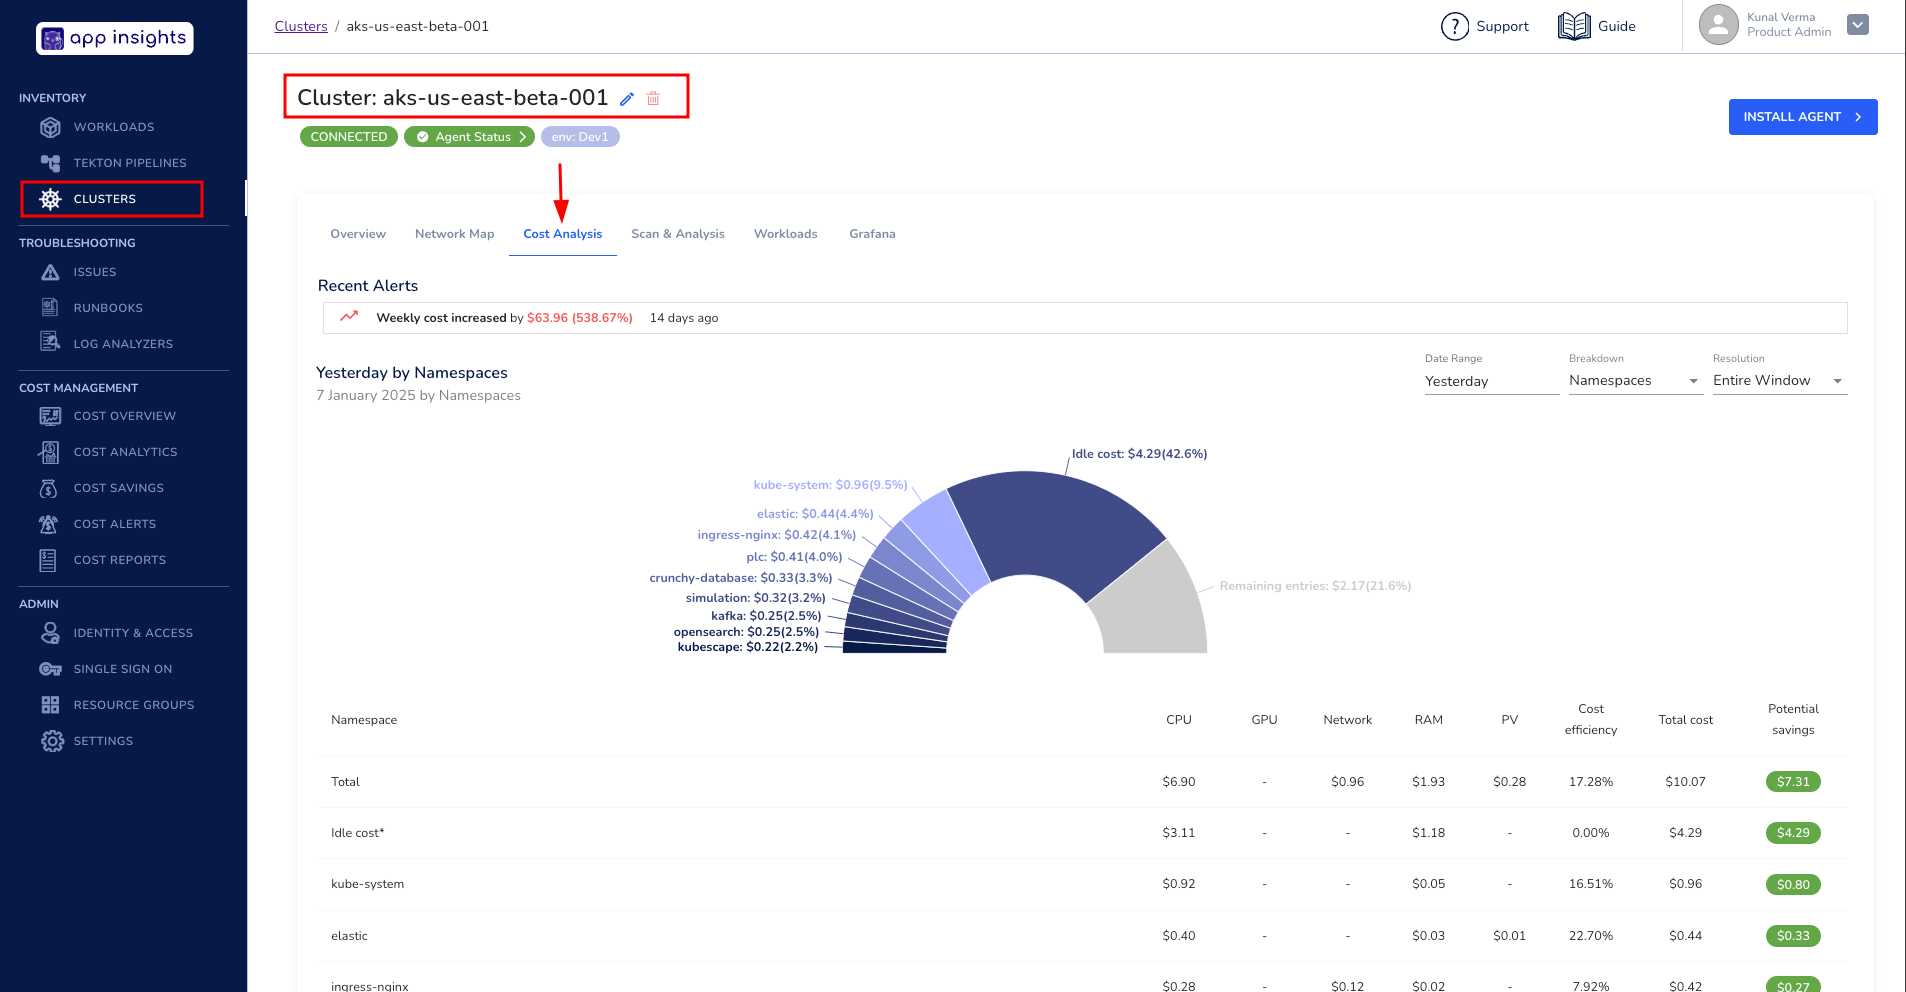Click the Date Range Yesterday field
Screen dimensions: 1906x992
[x=1490, y=381]
